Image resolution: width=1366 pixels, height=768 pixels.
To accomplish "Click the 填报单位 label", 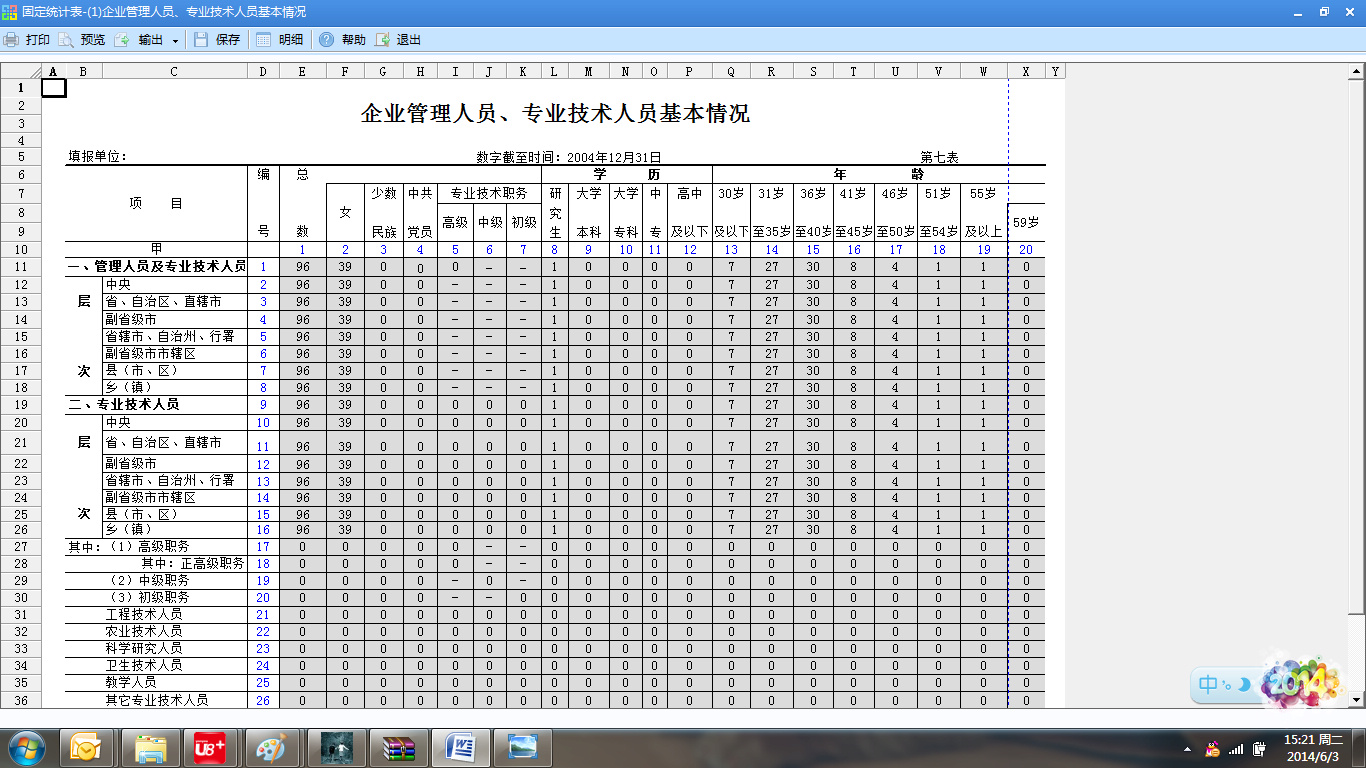I will tap(98, 157).
